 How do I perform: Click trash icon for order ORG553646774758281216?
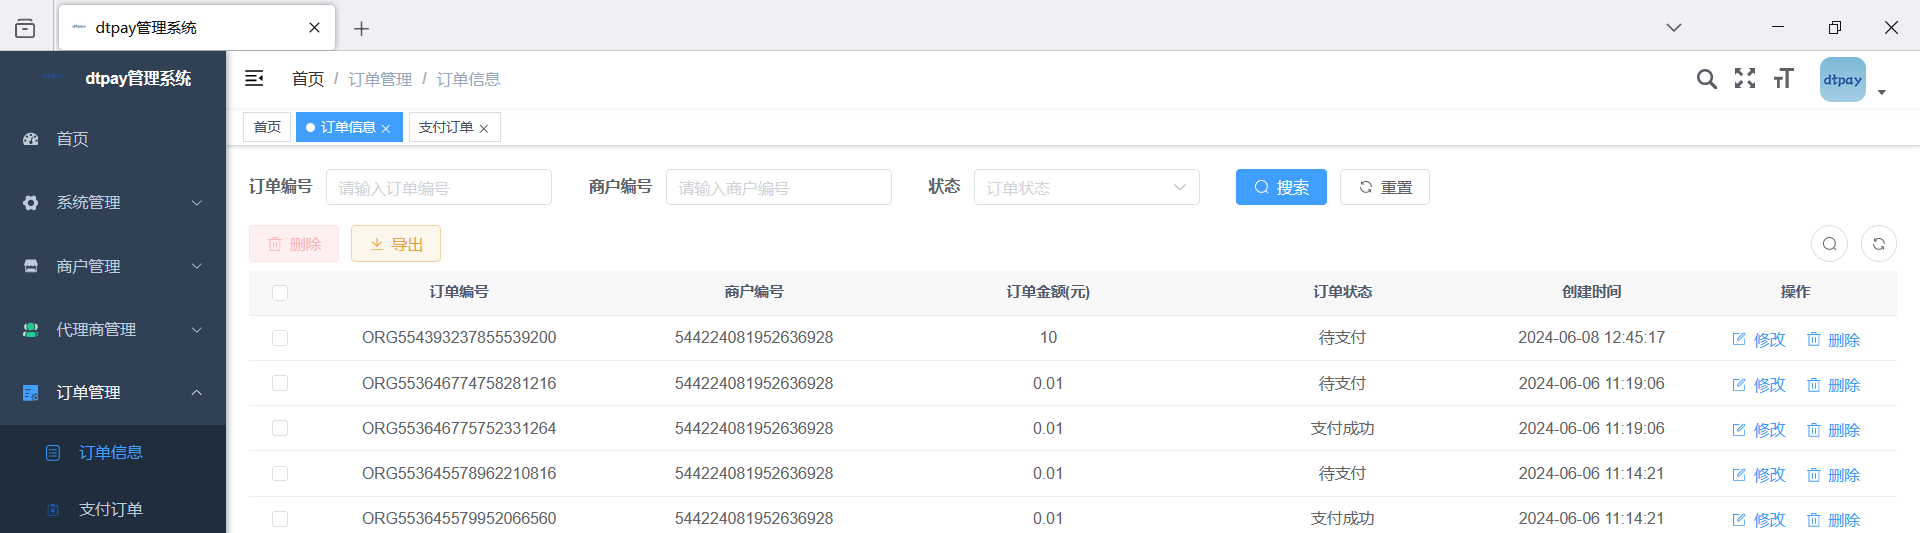point(1814,384)
